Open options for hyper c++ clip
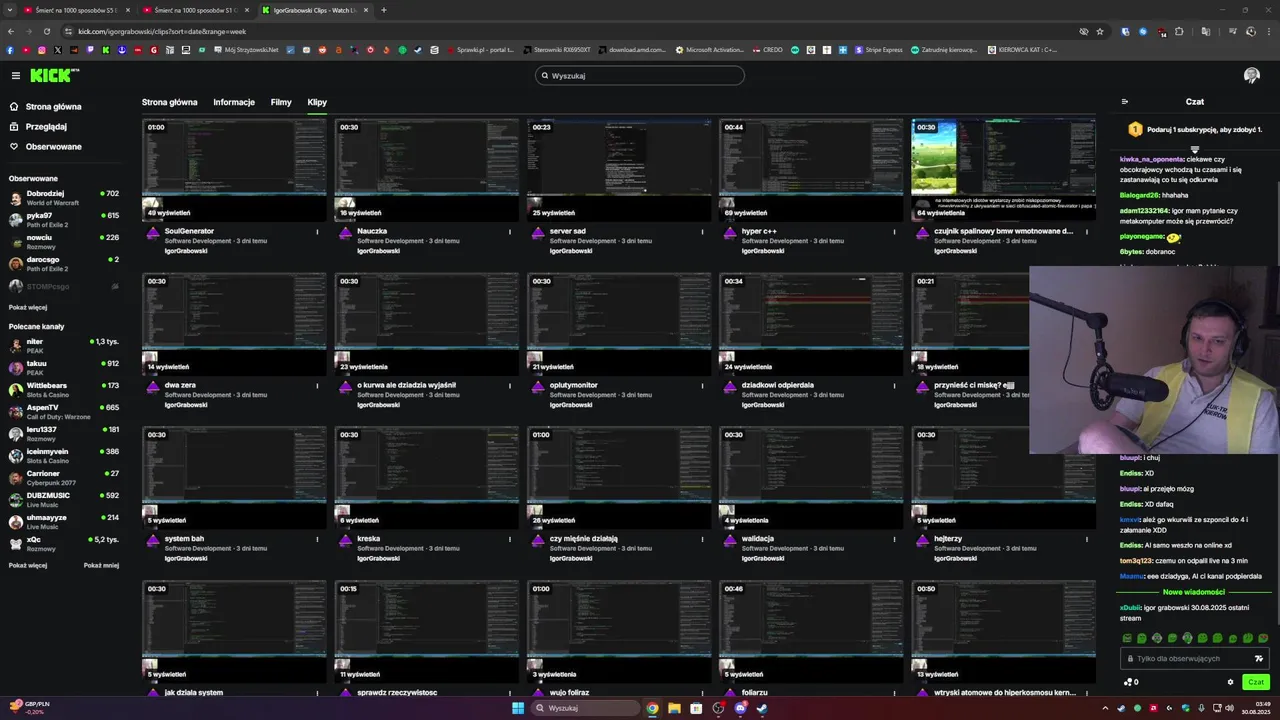Viewport: 1280px width, 720px height. [x=894, y=231]
